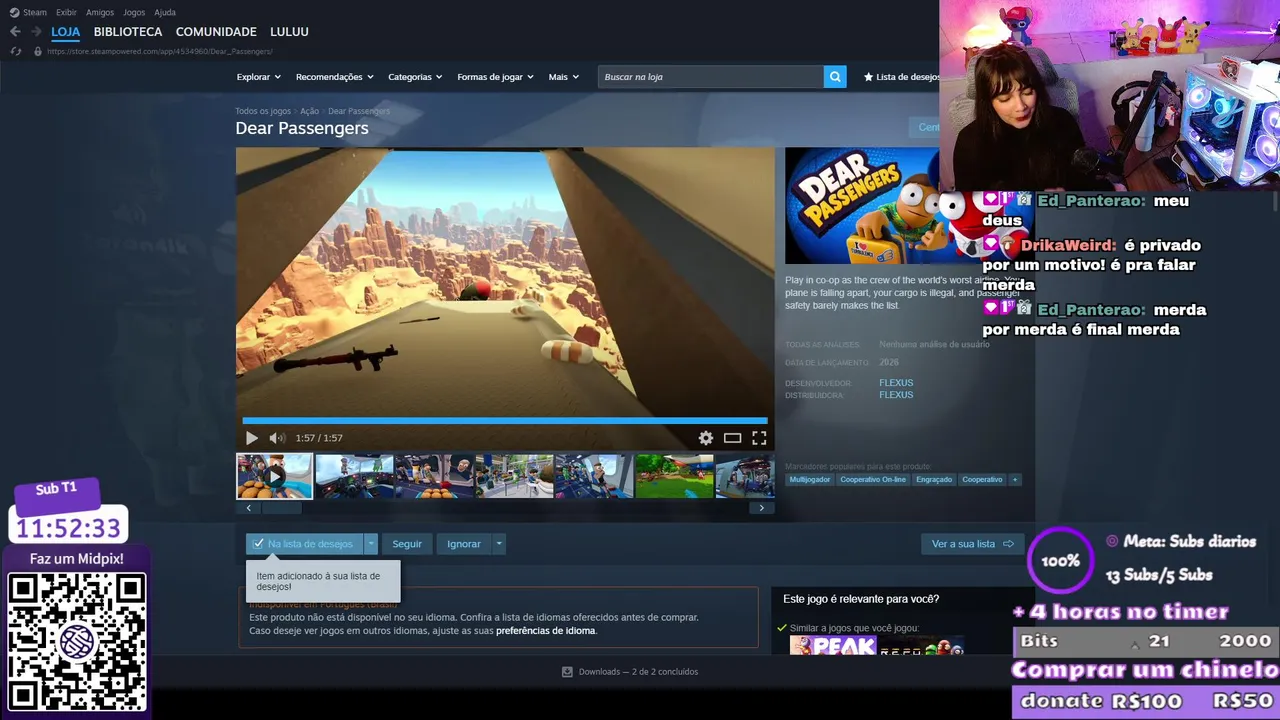
Task: Select the Multijogador tag
Action: (x=810, y=480)
